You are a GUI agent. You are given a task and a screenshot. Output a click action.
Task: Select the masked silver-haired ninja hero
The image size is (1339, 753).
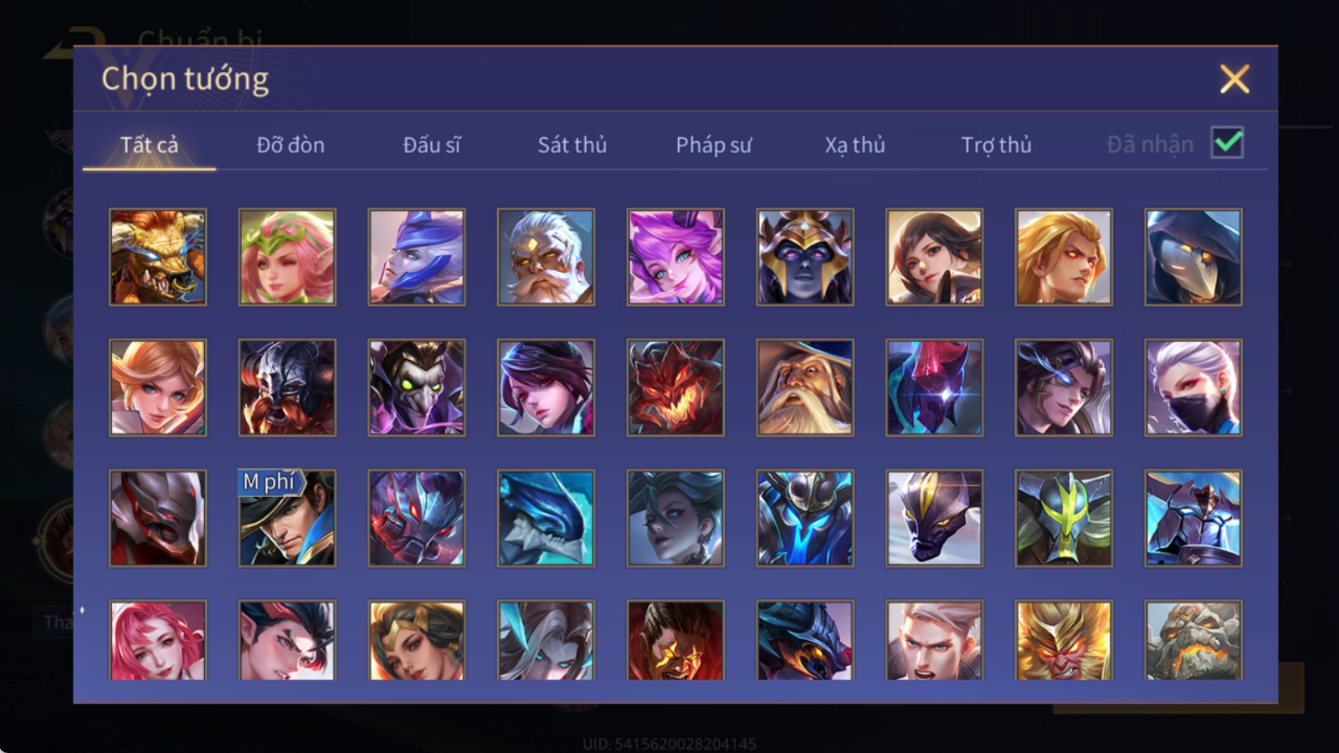(x=1194, y=388)
